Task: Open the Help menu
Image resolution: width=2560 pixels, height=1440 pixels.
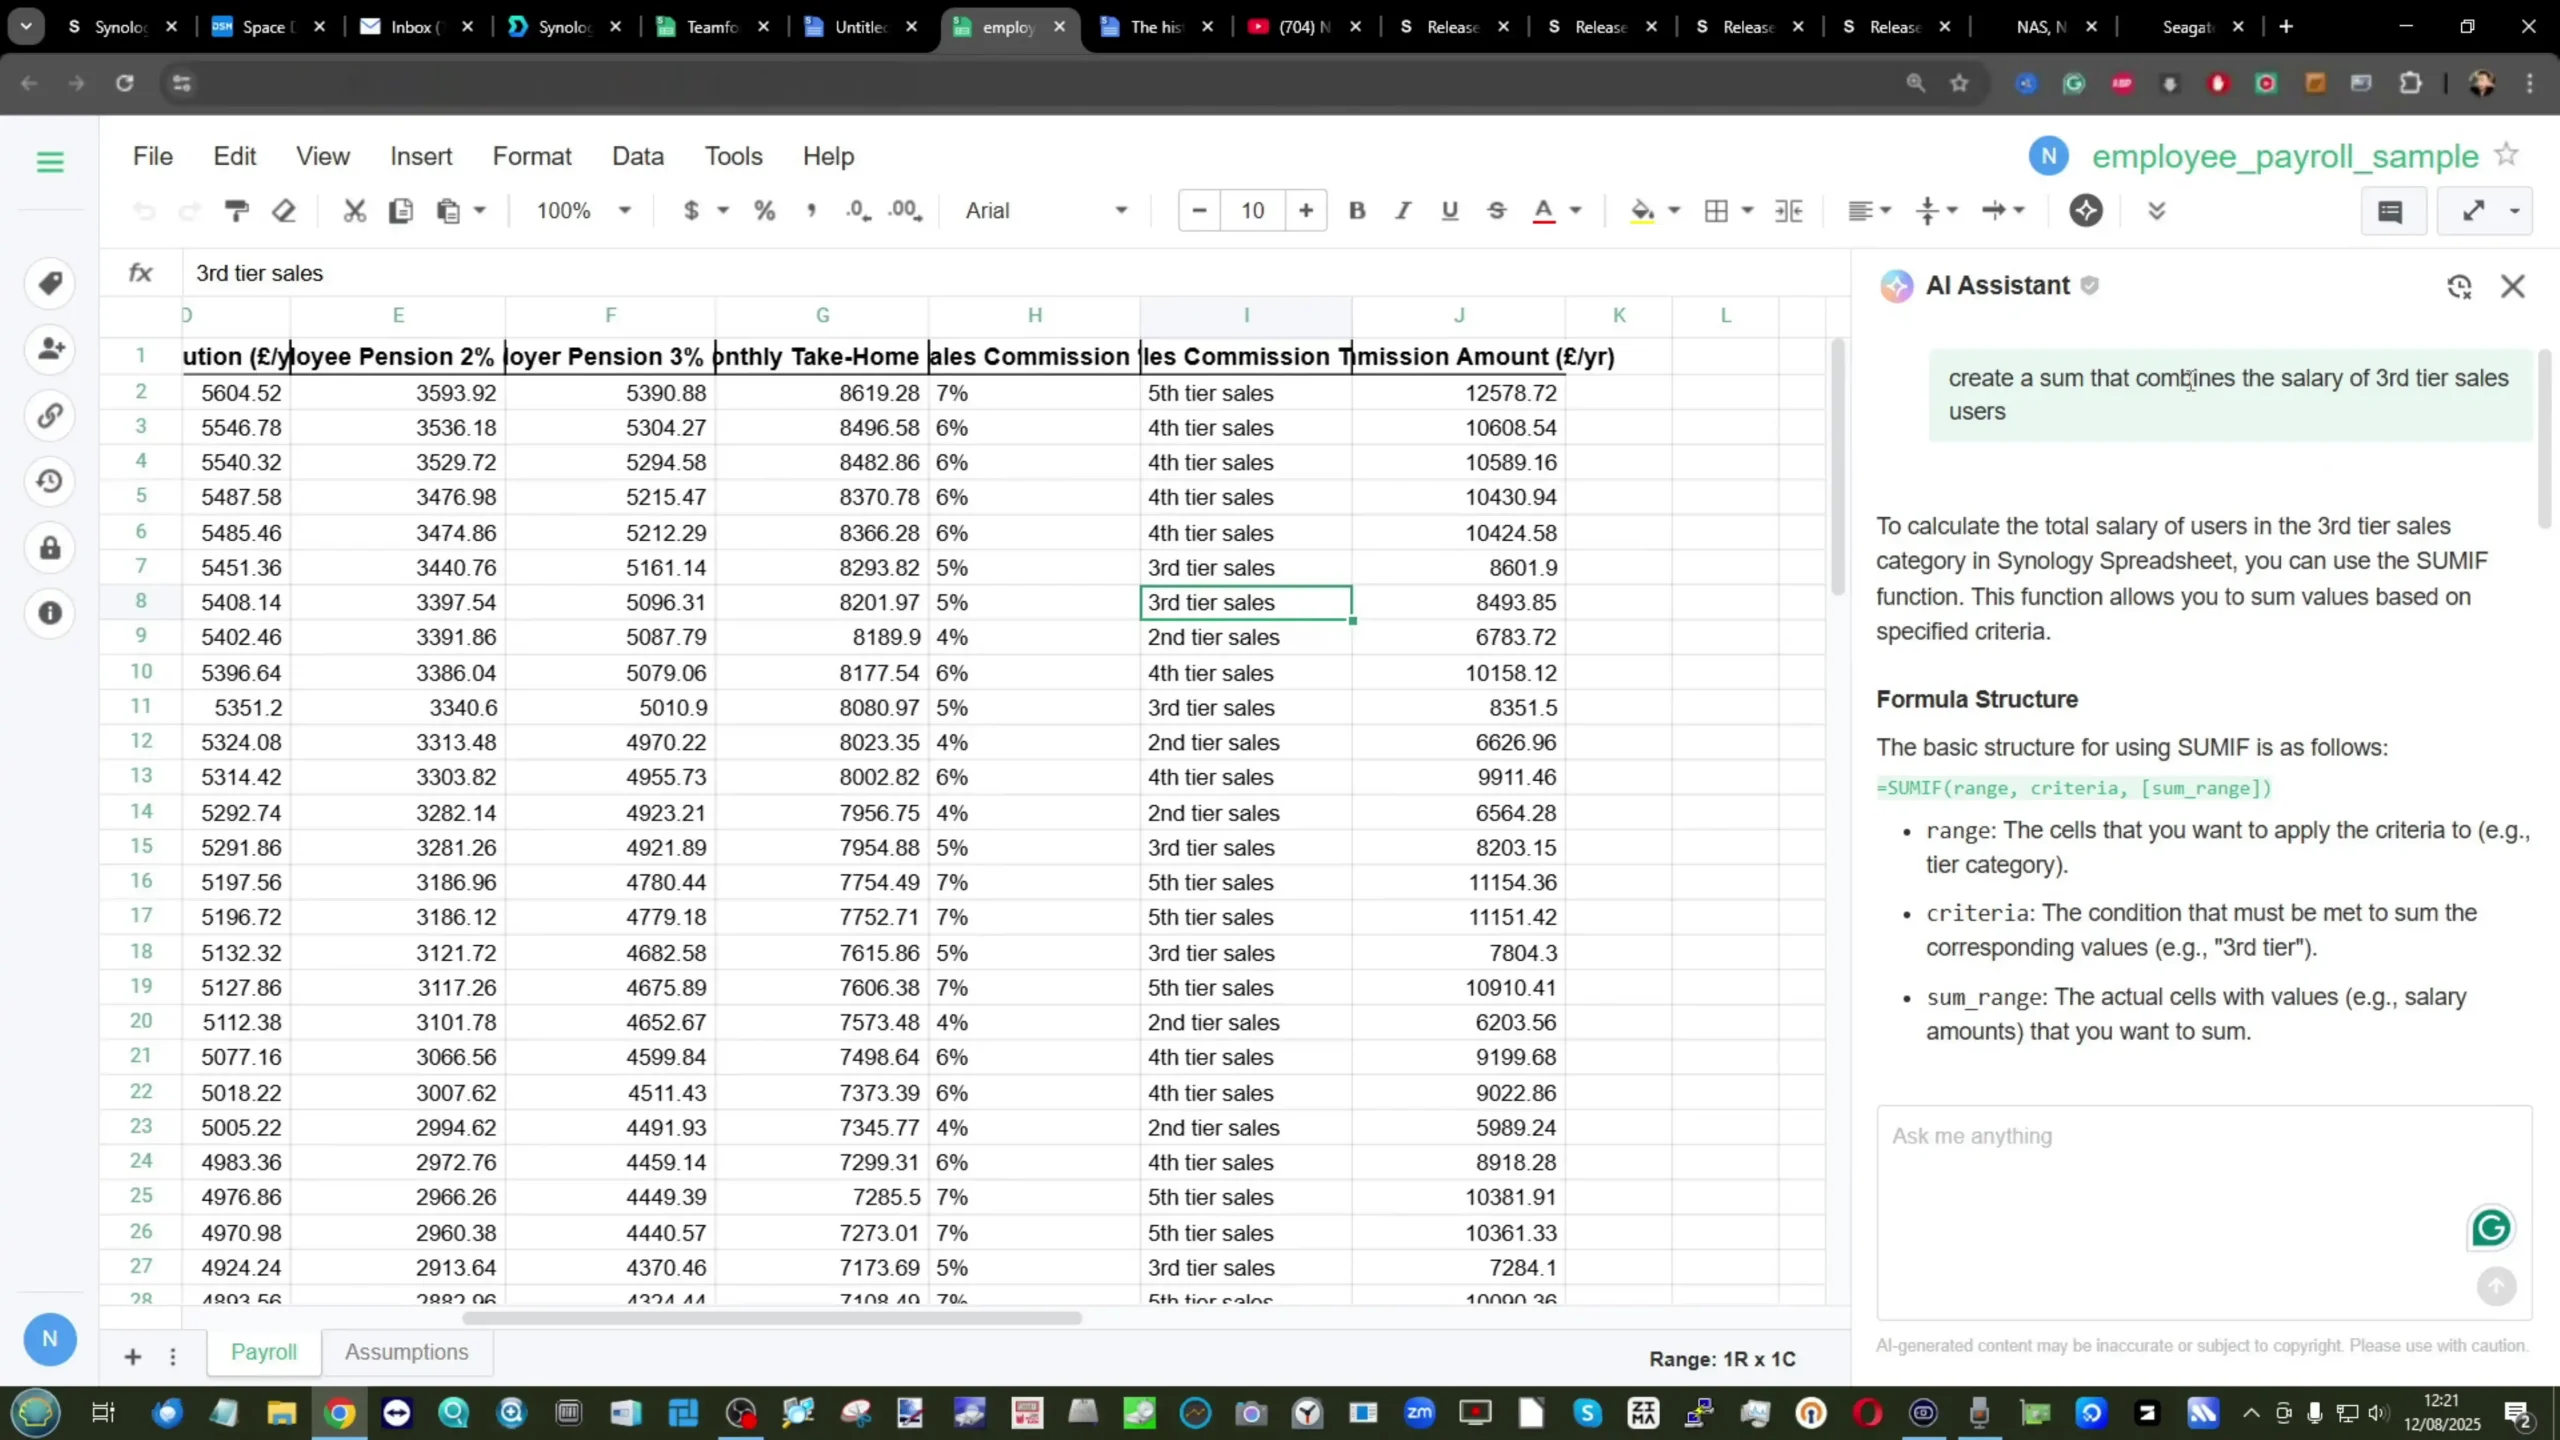Action: click(828, 156)
